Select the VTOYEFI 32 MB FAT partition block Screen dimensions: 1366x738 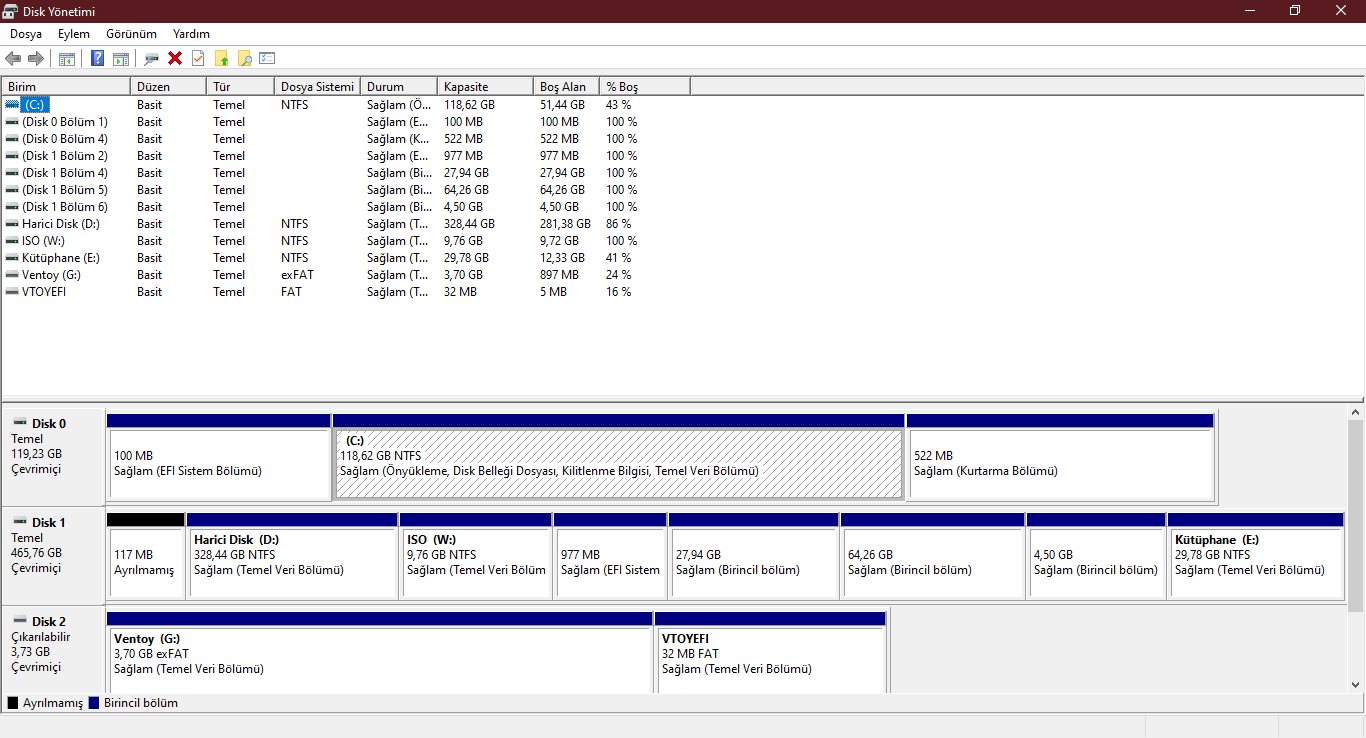[770, 652]
